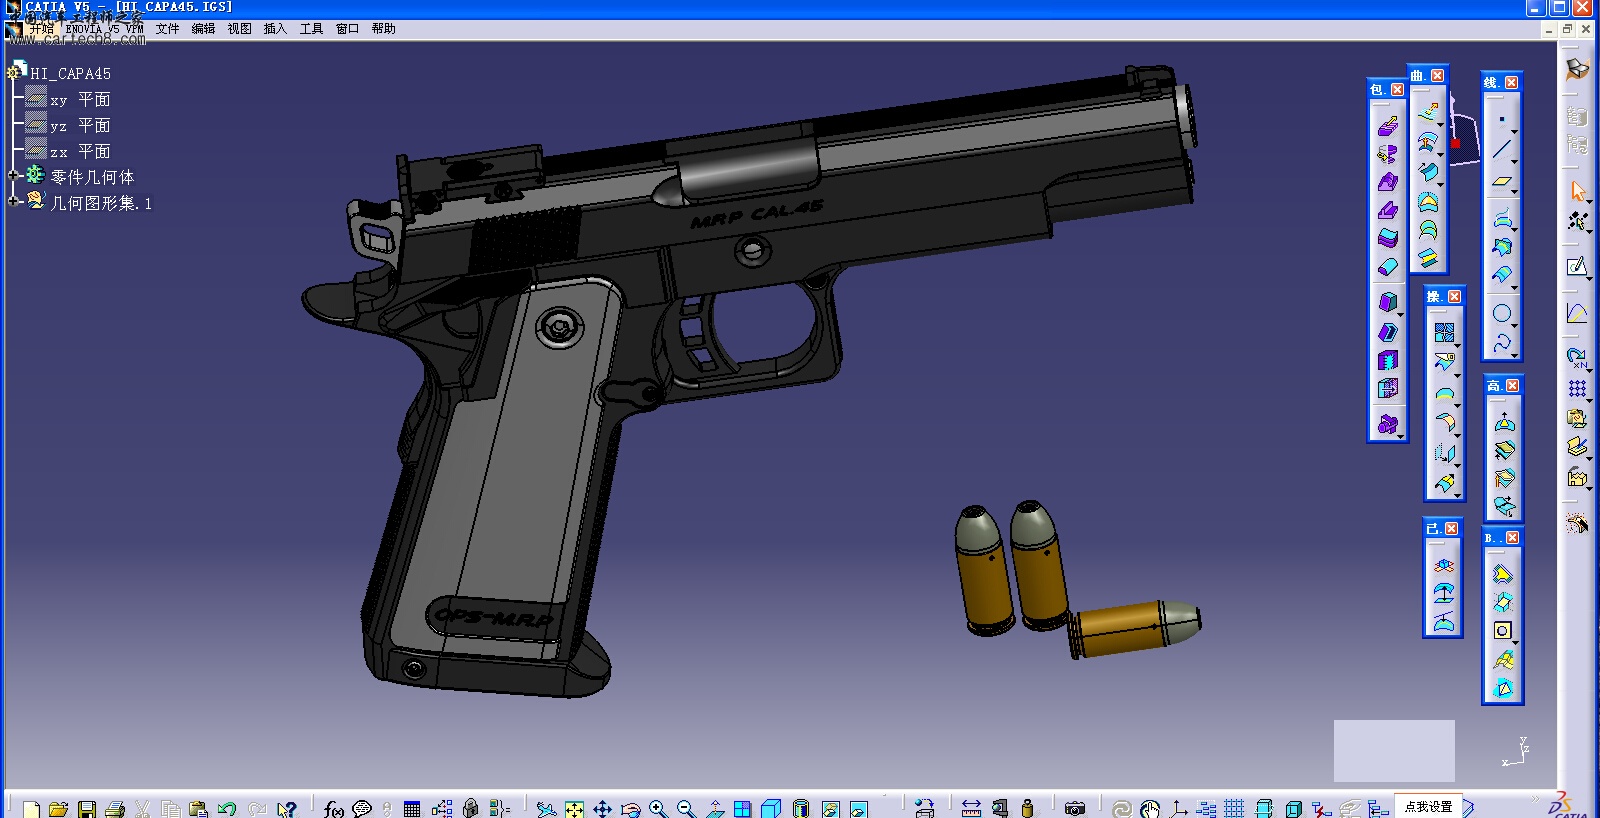The width and height of the screenshot is (1600, 818).
Task: Click the Plane tool in 线 toolbar
Action: (1501, 181)
